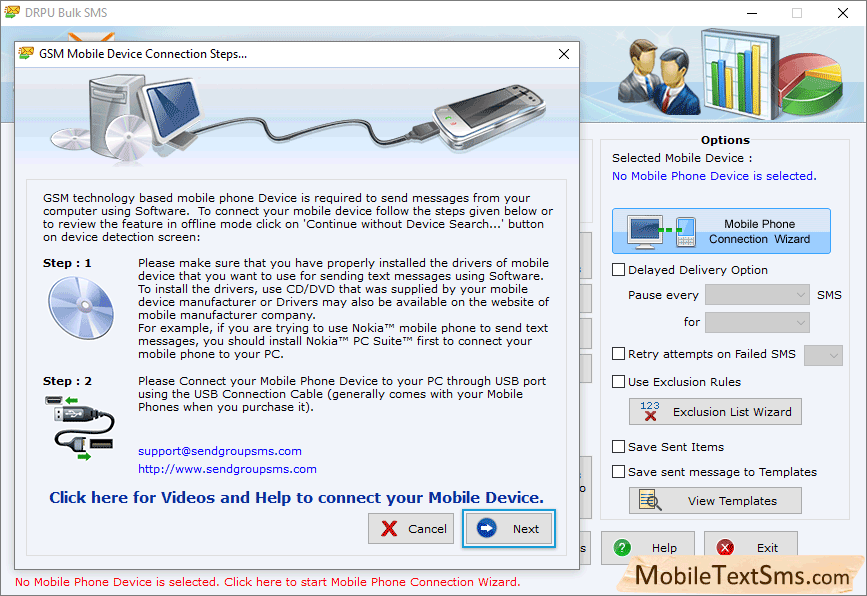Click the Step 2 USB cable icon
Screen dimensions: 867x596
(x=80, y=428)
